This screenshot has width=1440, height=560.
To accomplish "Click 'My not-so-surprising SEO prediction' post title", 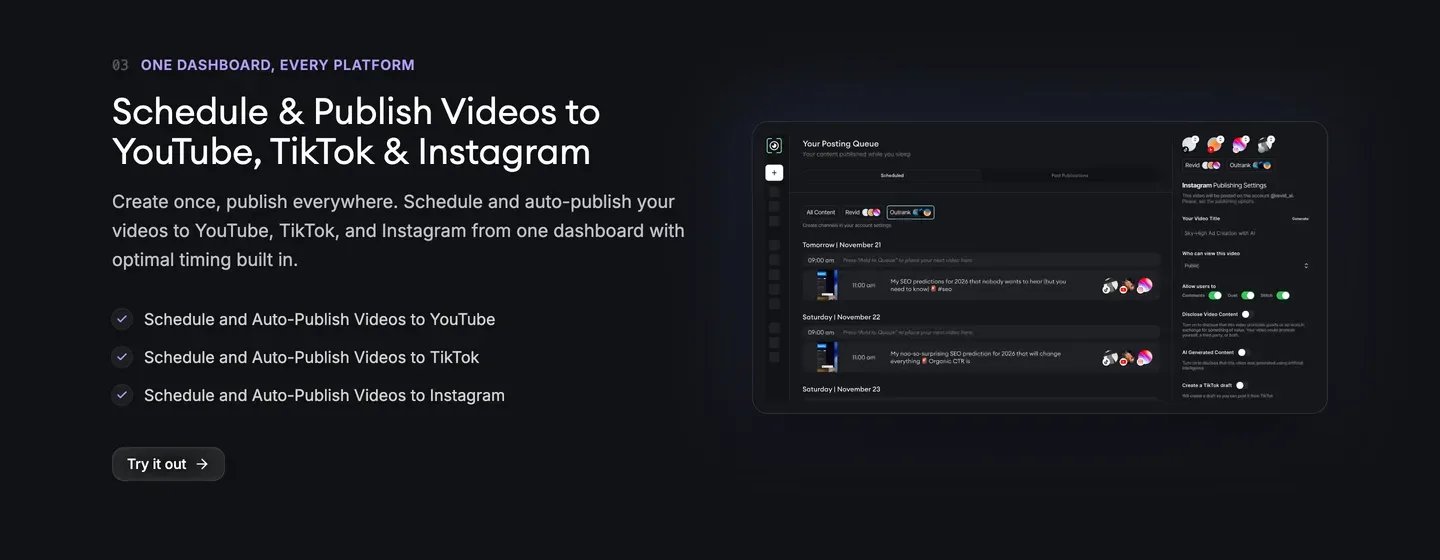I will pyautogui.click(x=975, y=357).
